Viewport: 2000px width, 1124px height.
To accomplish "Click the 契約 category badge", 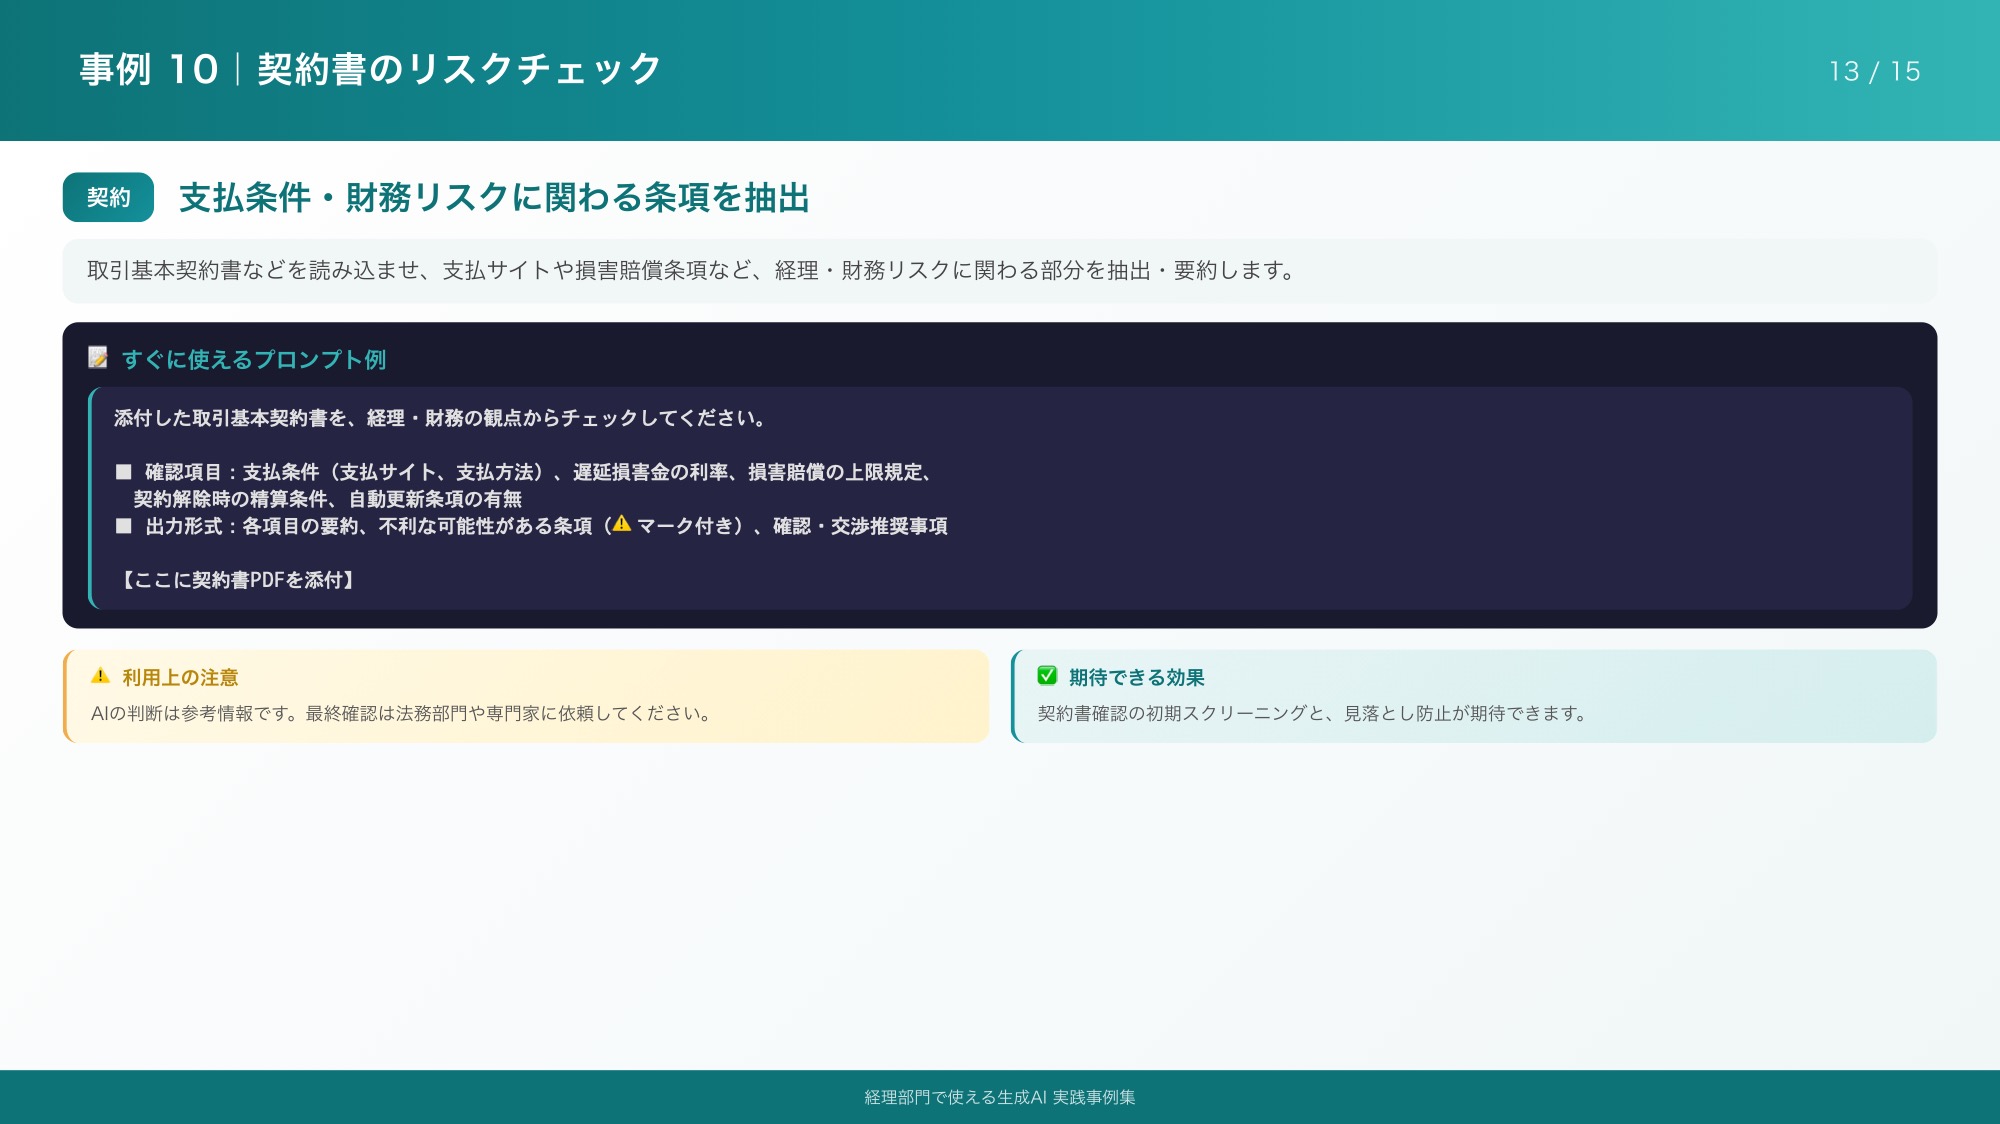I will tap(108, 197).
